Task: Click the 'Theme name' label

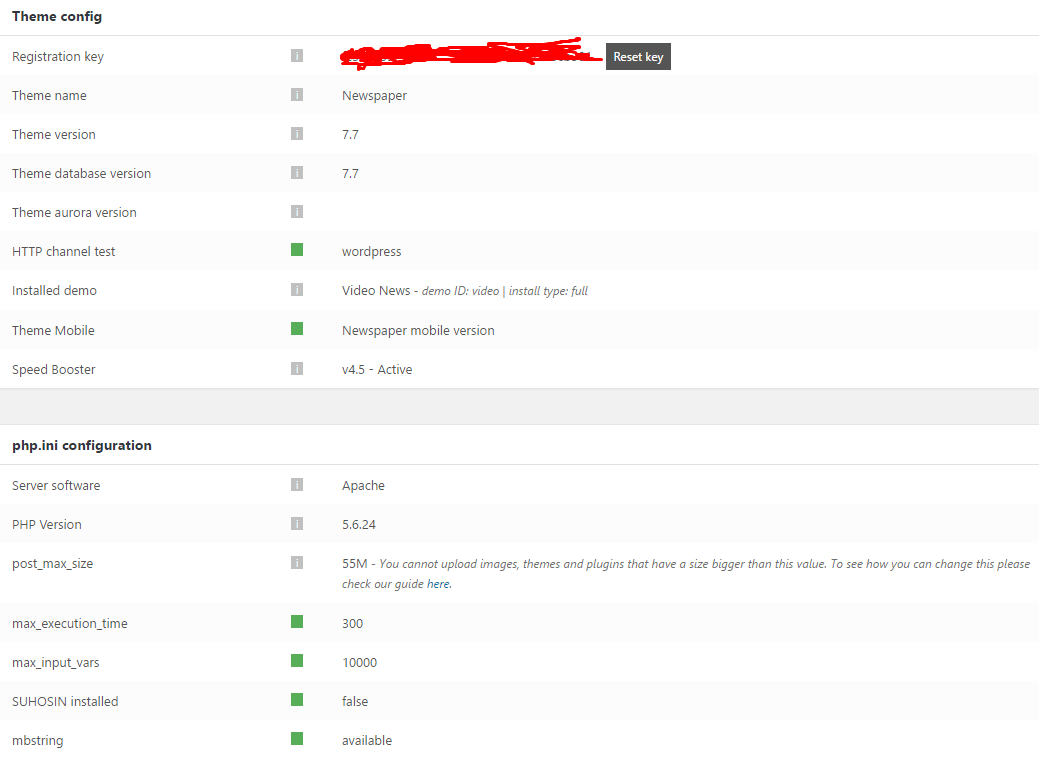Action: (49, 95)
